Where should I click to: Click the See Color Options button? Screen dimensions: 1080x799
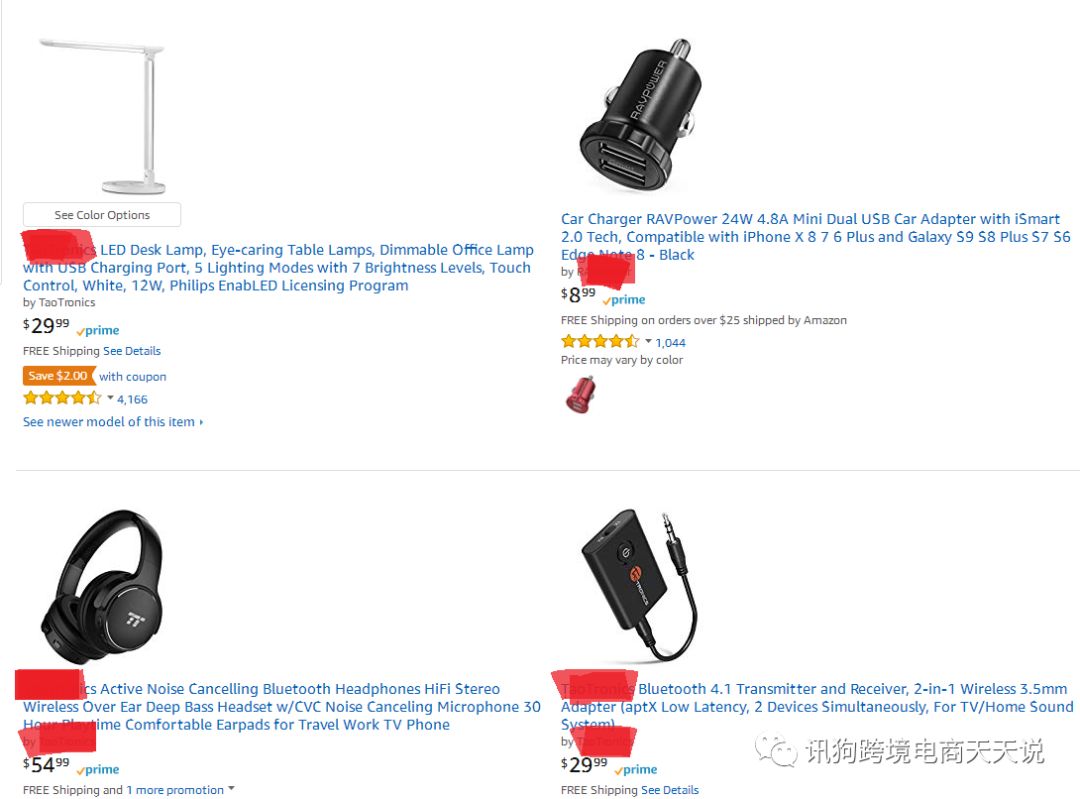click(x=102, y=215)
